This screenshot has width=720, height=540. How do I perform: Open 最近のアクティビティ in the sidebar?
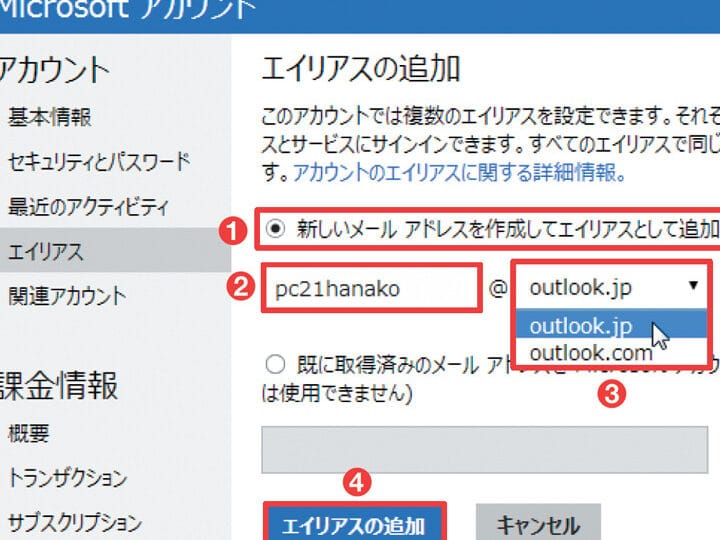coord(89,207)
